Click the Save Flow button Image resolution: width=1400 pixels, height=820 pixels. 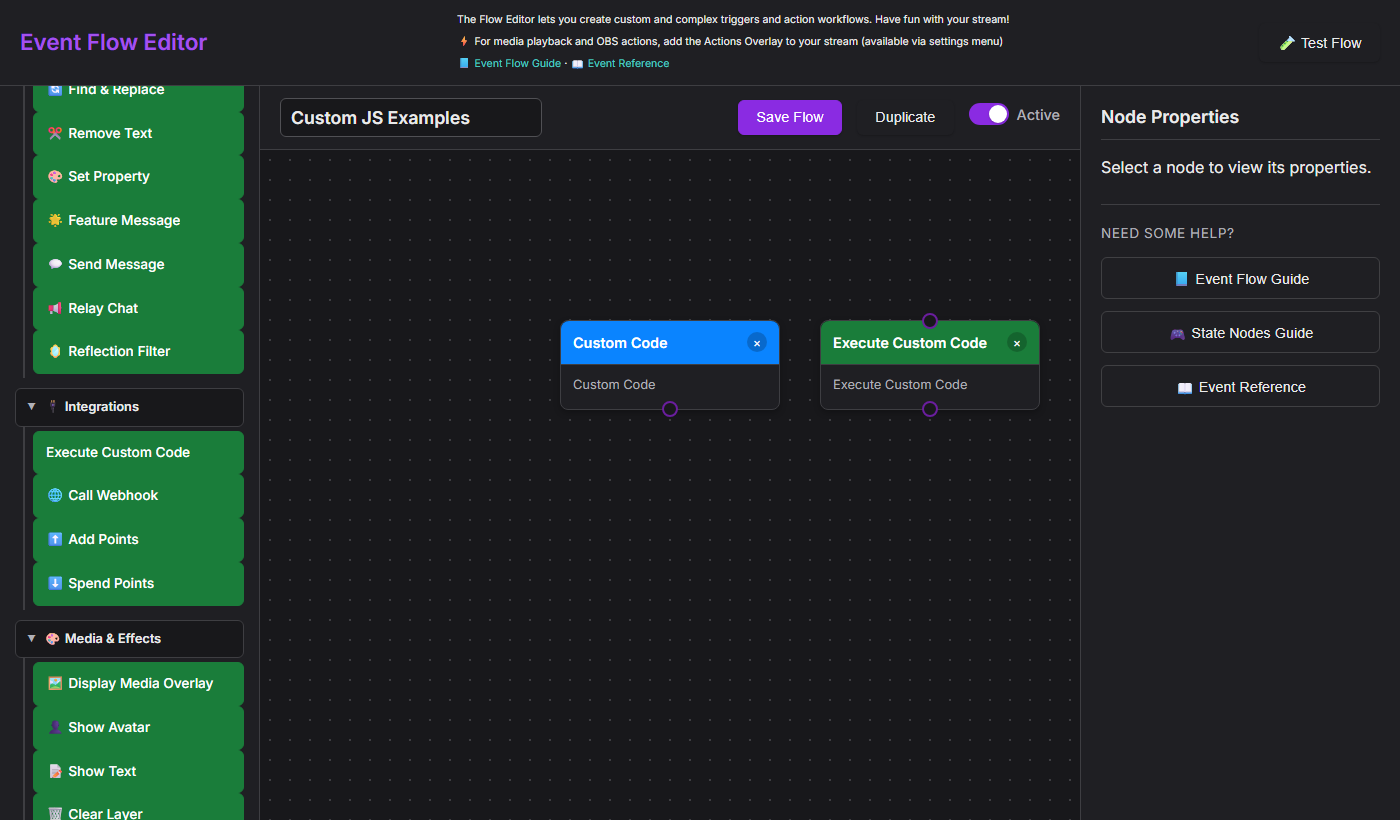[x=789, y=117]
